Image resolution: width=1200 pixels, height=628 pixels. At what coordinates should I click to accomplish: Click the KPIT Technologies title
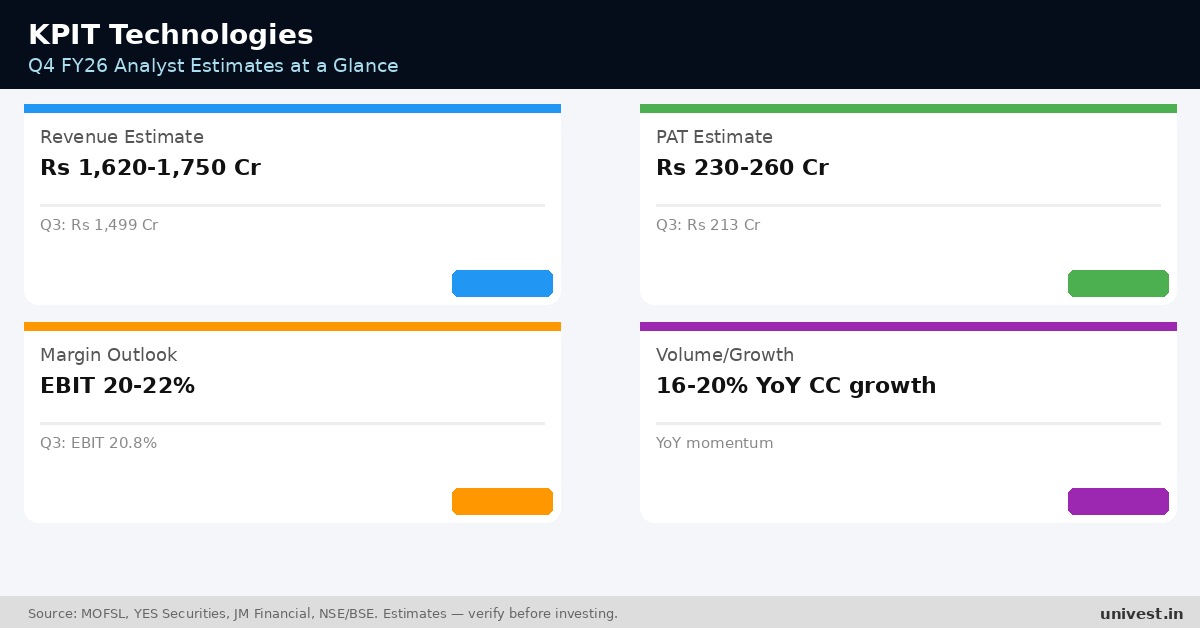coord(171,35)
